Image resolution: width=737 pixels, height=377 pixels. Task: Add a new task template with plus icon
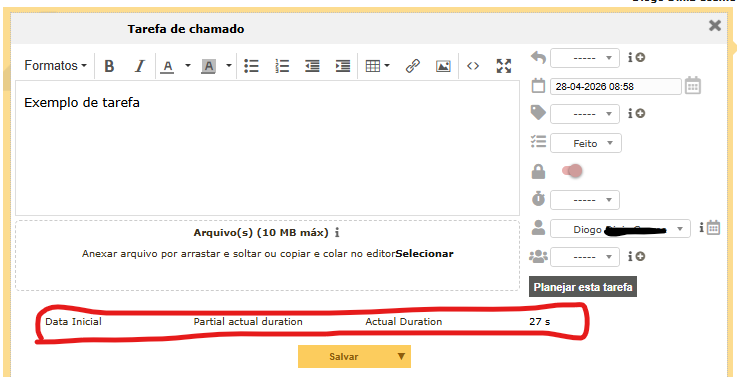pos(640,58)
